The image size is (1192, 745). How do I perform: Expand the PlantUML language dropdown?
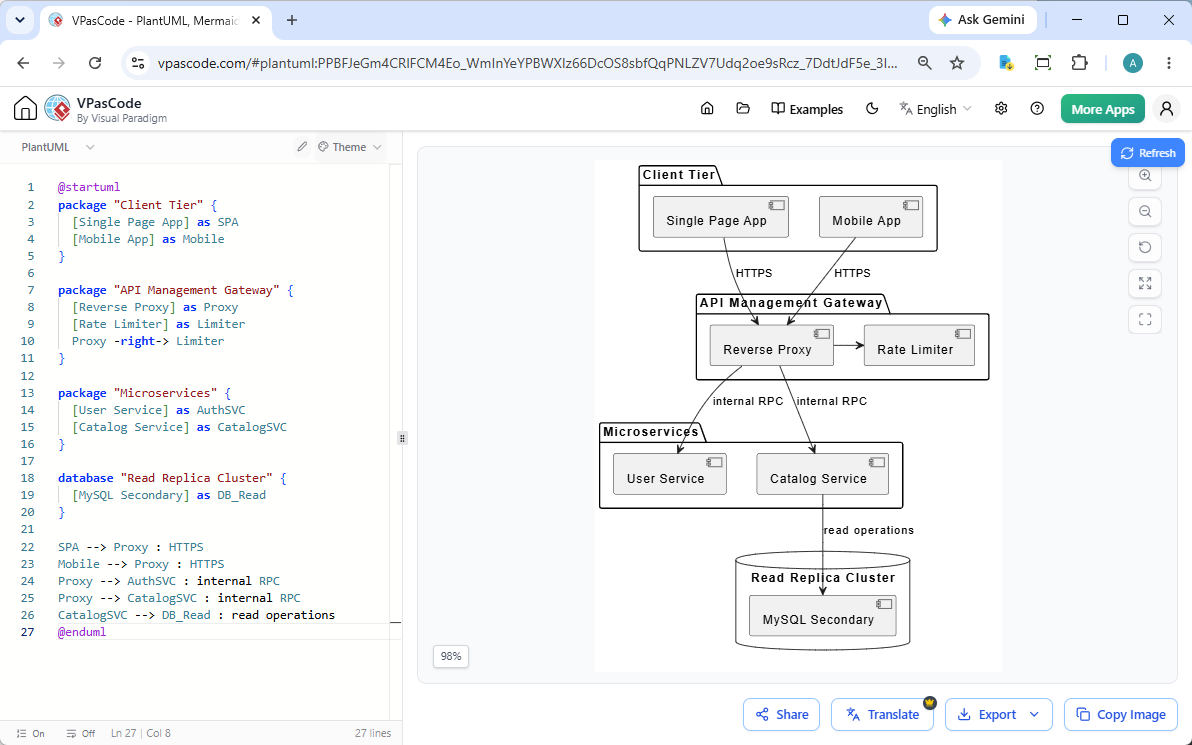(x=58, y=147)
